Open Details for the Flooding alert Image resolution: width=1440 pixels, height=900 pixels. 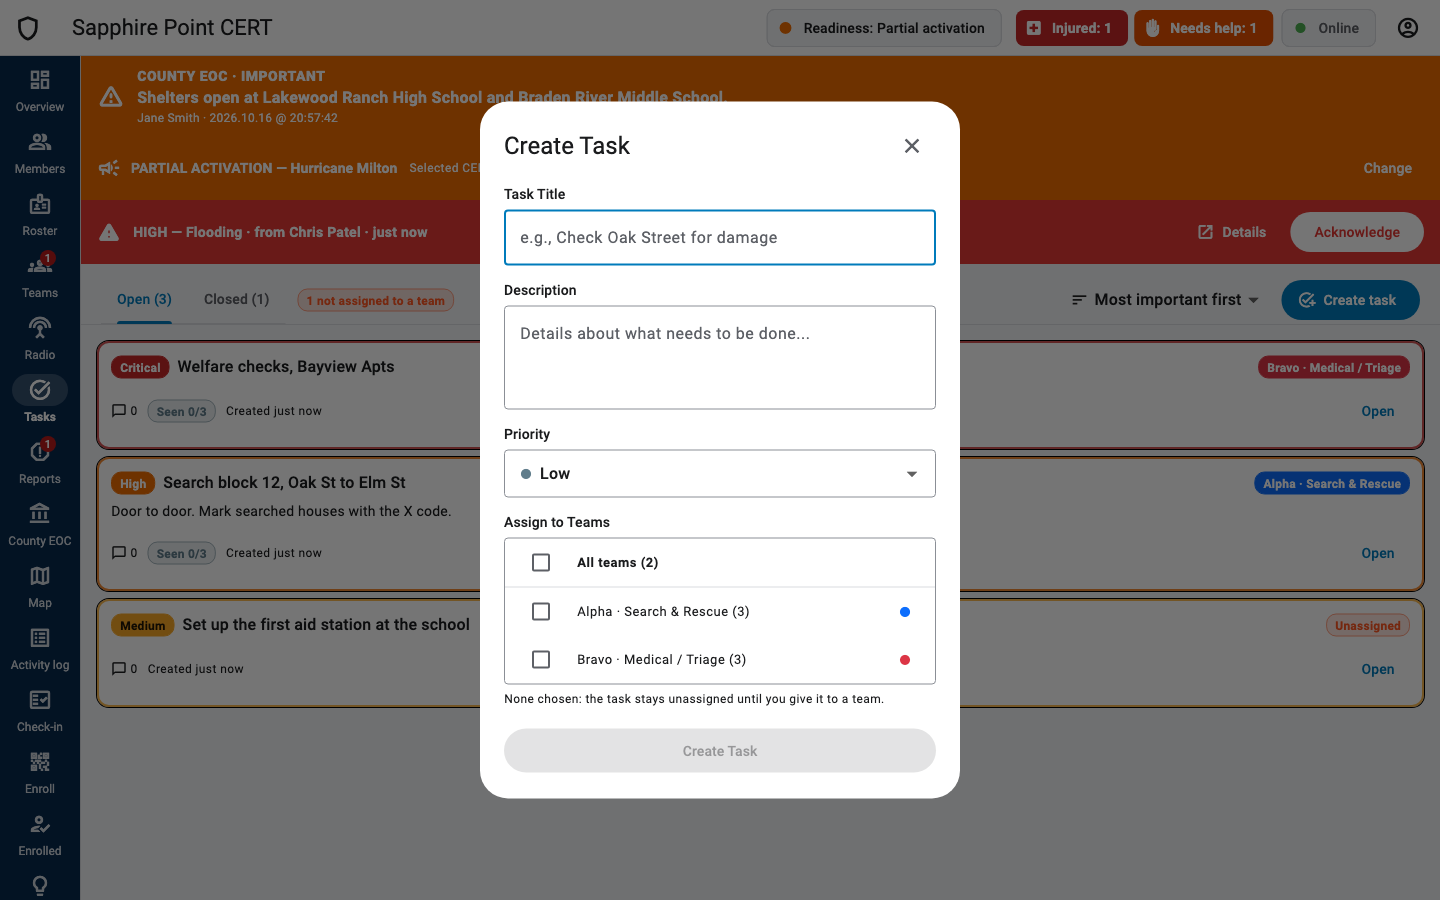click(1232, 232)
